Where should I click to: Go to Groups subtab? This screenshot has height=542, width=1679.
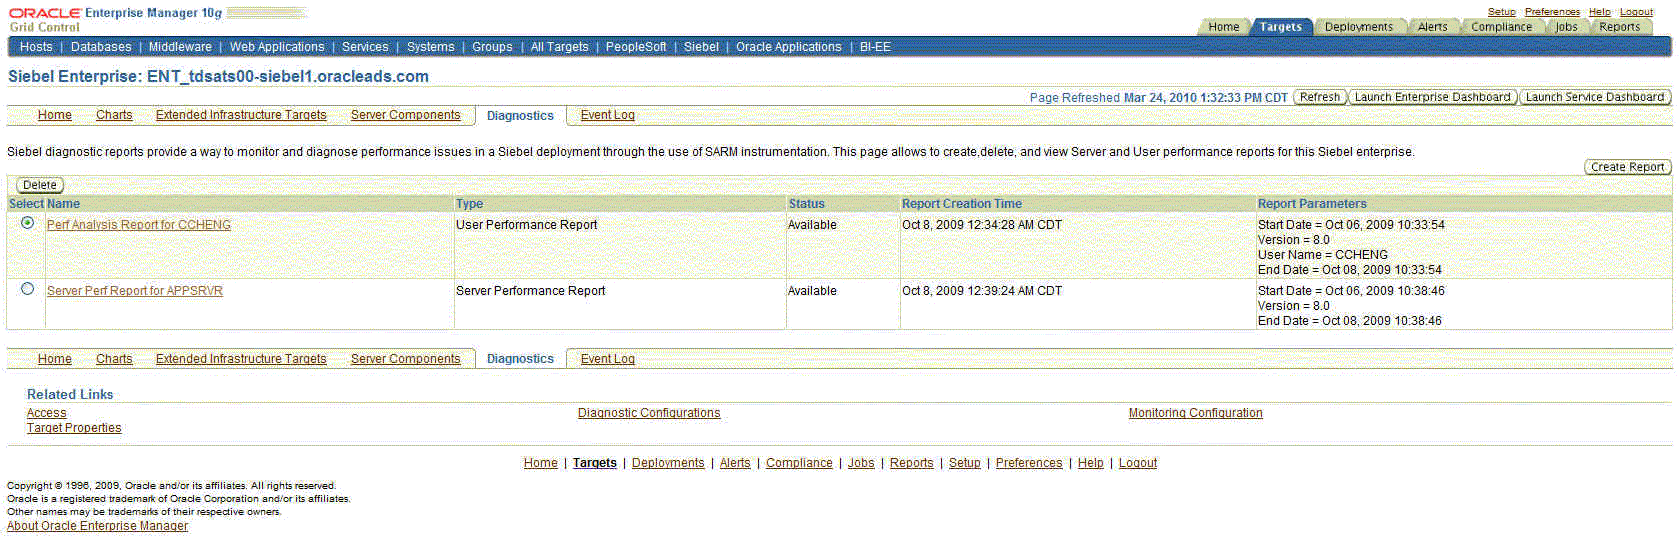pyautogui.click(x=492, y=47)
